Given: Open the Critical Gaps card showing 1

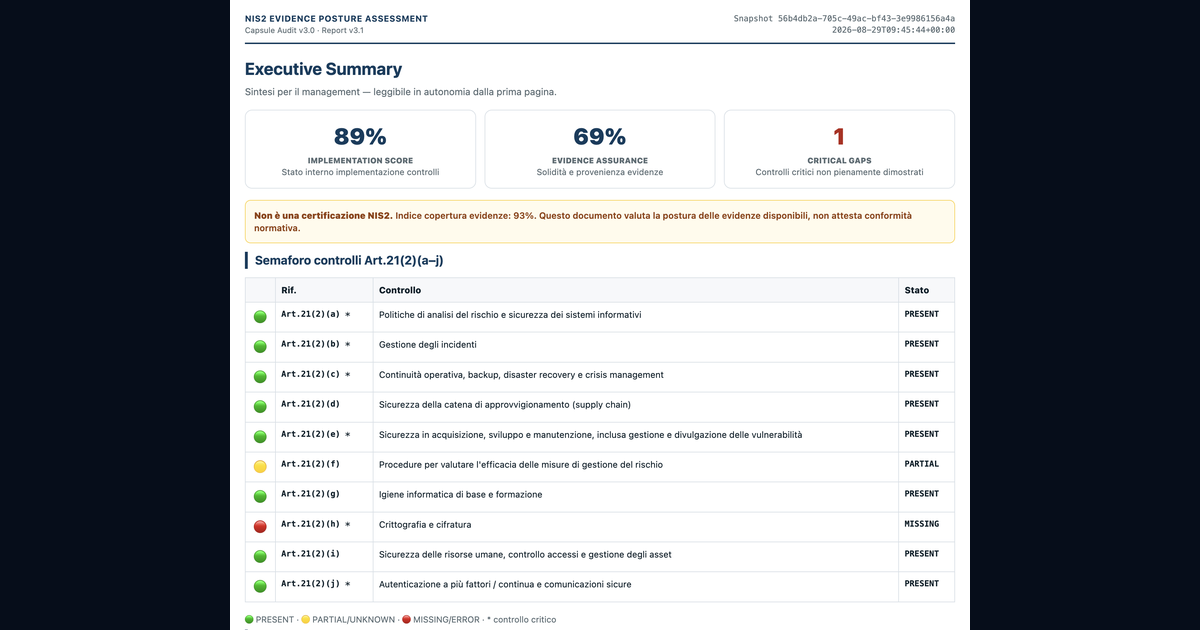Looking at the screenshot, I should tap(839, 149).
